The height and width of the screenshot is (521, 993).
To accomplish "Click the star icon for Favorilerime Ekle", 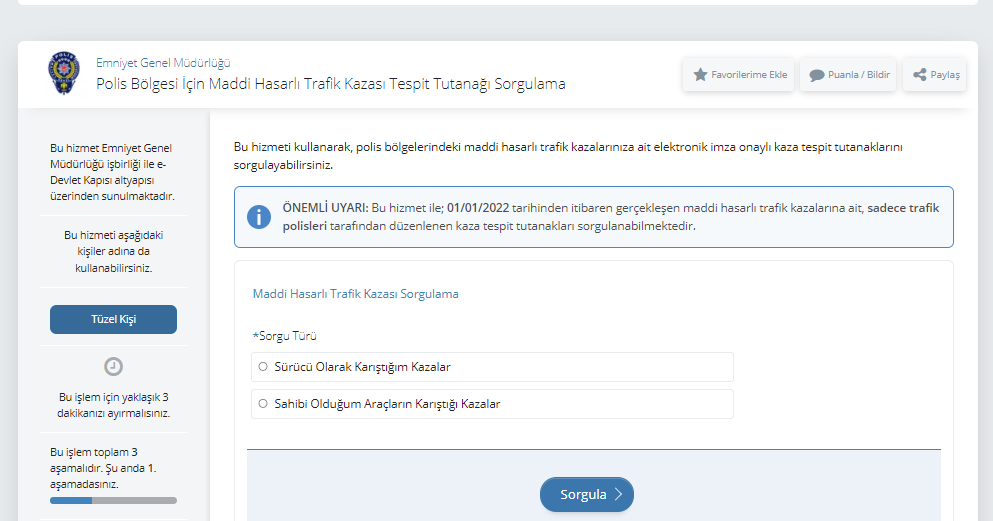I will coord(700,75).
